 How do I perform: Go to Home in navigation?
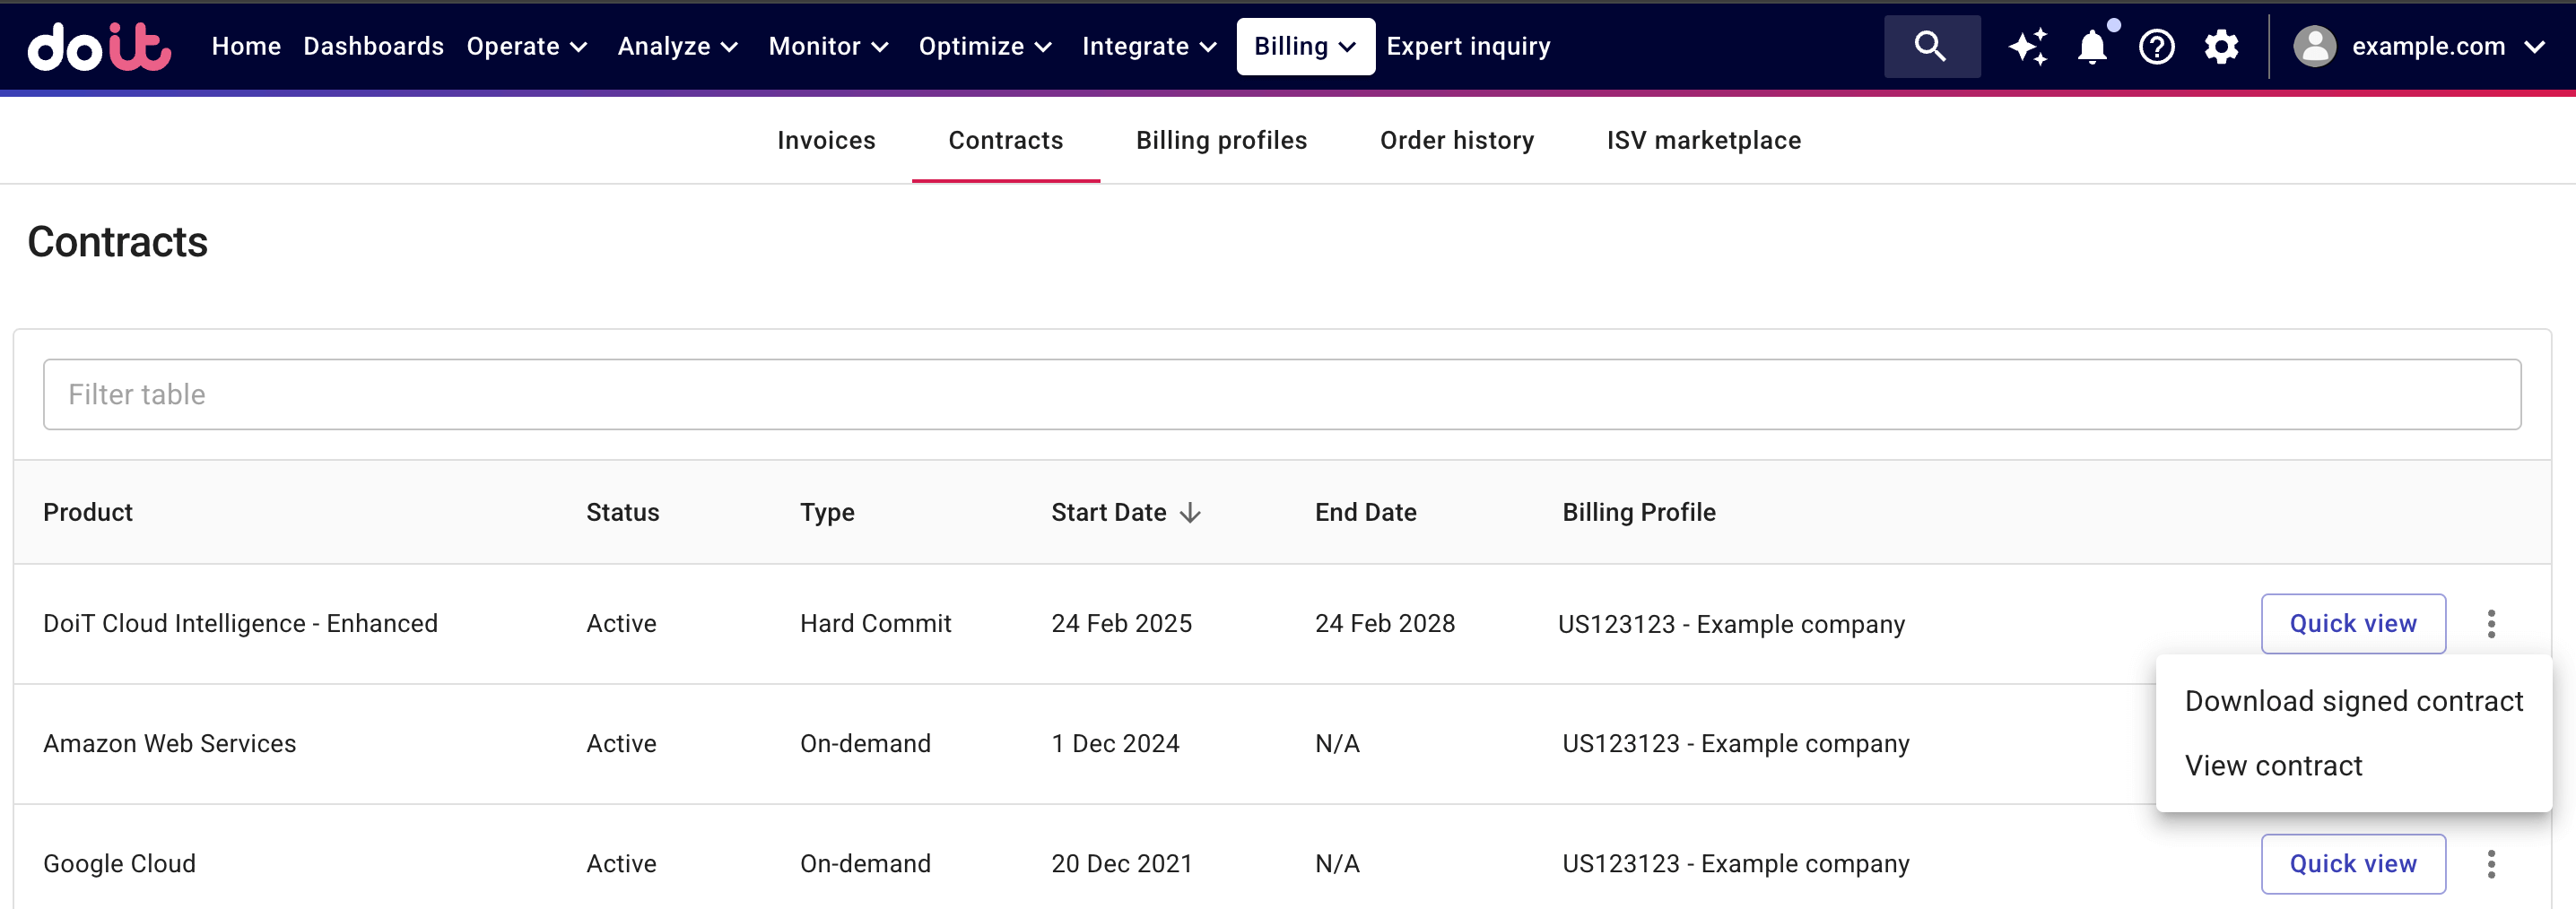click(246, 46)
